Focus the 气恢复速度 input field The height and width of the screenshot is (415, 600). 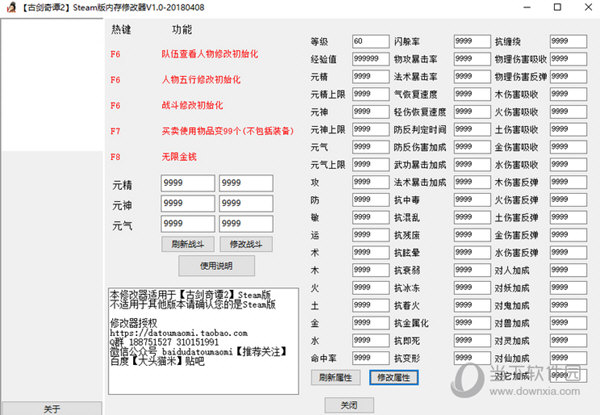click(472, 94)
